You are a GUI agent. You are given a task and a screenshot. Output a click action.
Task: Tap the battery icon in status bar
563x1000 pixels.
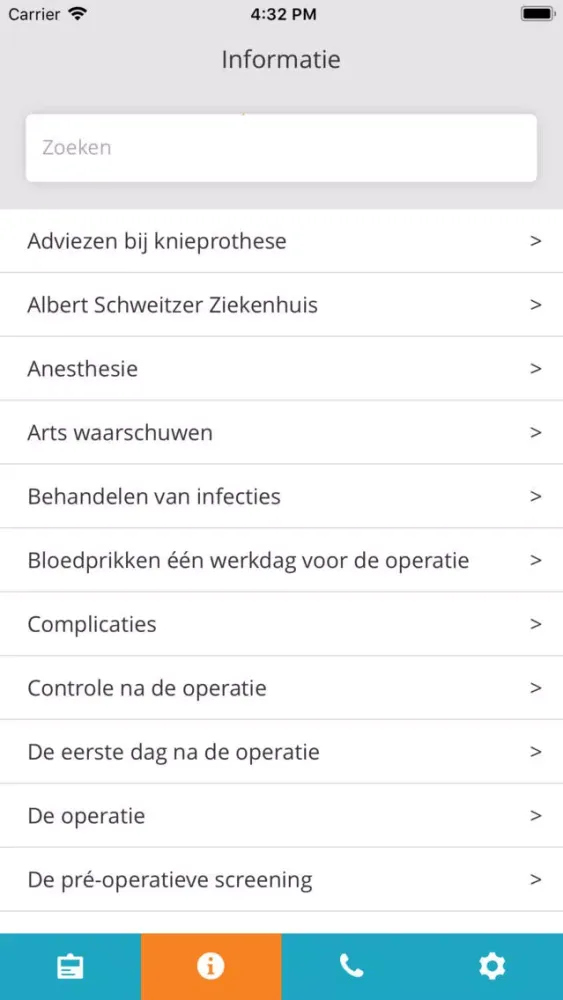537,14
